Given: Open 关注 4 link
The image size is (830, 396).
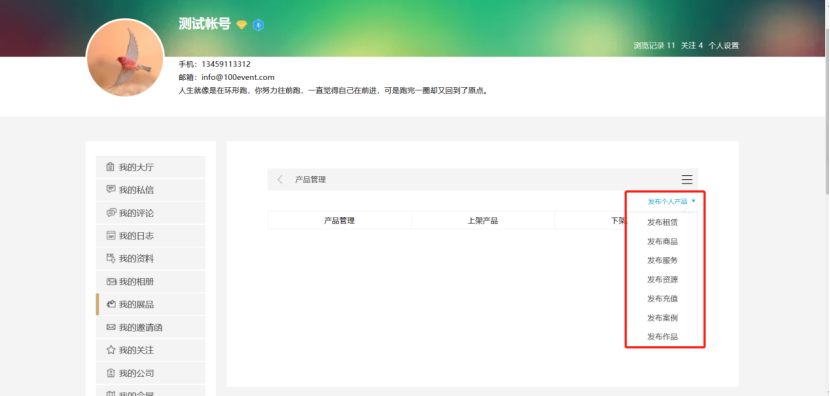Looking at the screenshot, I should click(691, 46).
